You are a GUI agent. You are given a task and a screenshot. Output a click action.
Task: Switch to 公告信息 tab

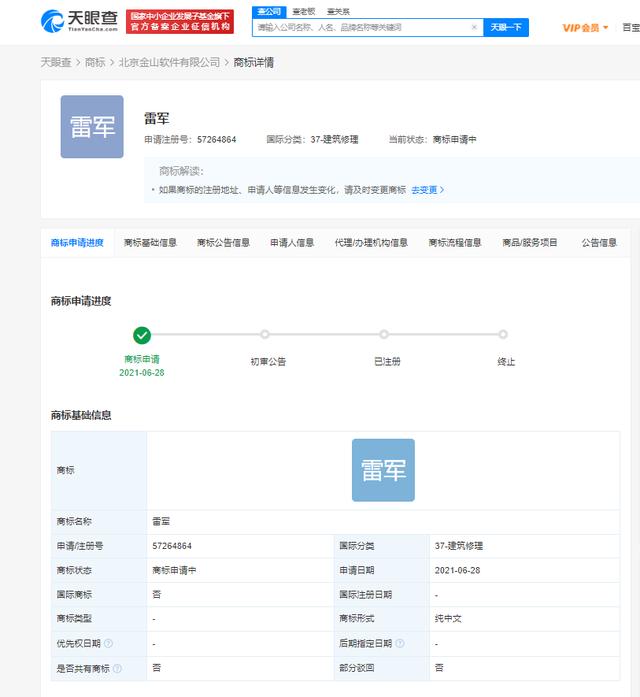click(x=599, y=243)
